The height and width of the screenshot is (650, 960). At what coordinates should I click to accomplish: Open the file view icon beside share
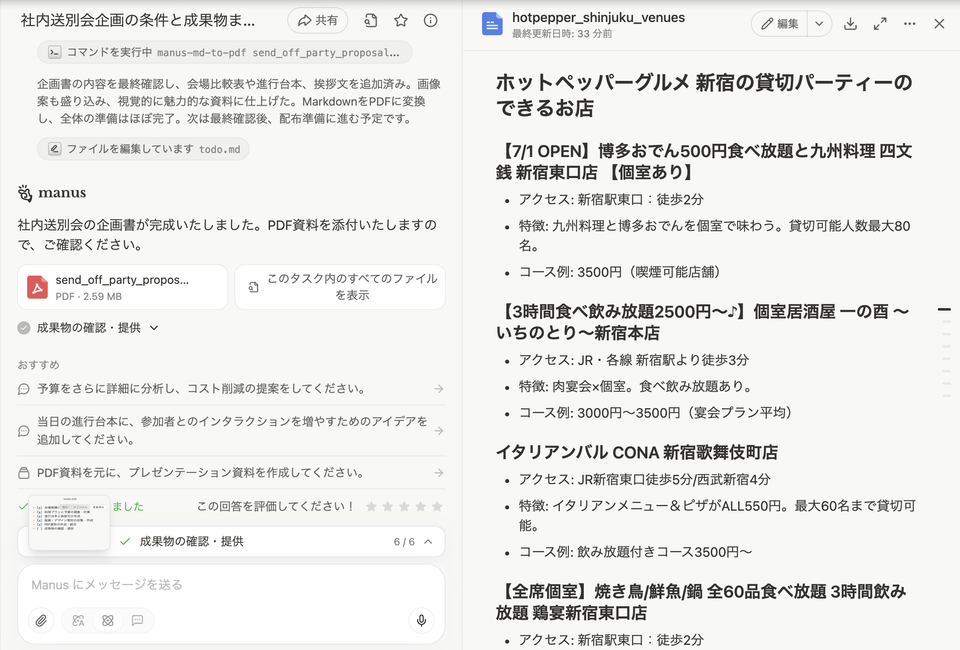(x=371, y=20)
